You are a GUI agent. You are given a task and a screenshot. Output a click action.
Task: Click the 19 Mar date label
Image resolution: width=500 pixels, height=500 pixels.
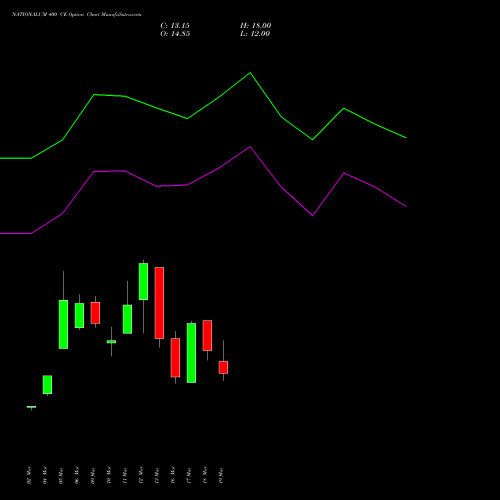[x=221, y=475]
